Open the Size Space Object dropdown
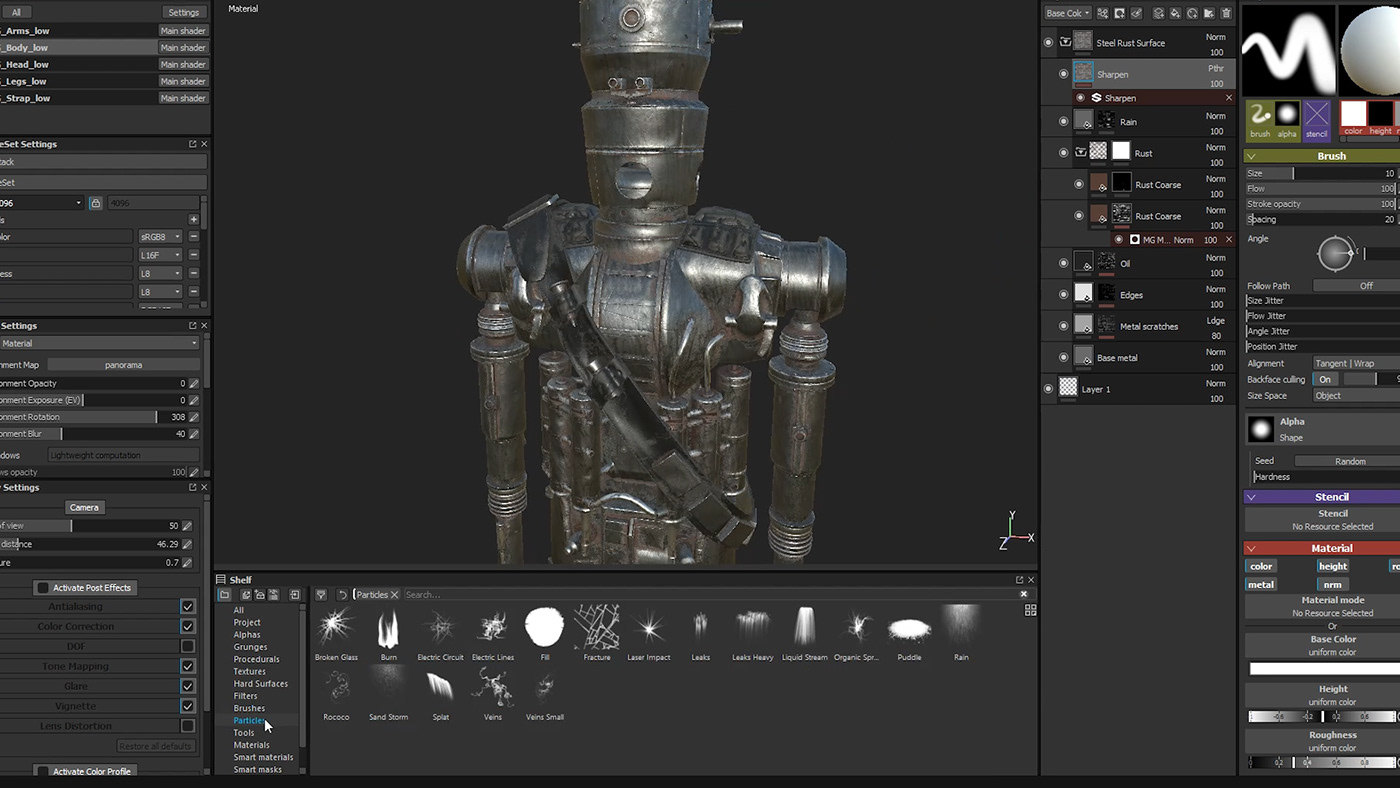The image size is (1400, 788). coord(1356,395)
